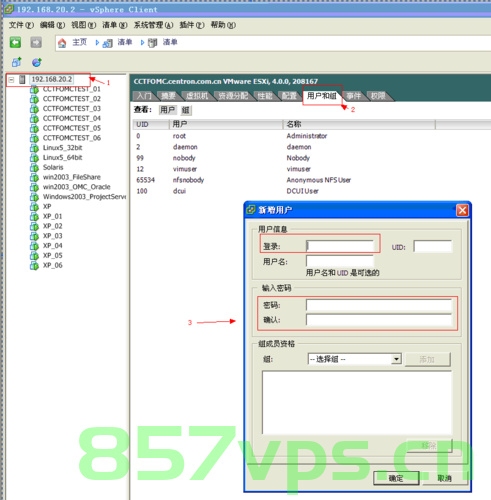Switch to the 性能 tab
Image resolution: width=491 pixels, height=500 pixels.
[265, 96]
